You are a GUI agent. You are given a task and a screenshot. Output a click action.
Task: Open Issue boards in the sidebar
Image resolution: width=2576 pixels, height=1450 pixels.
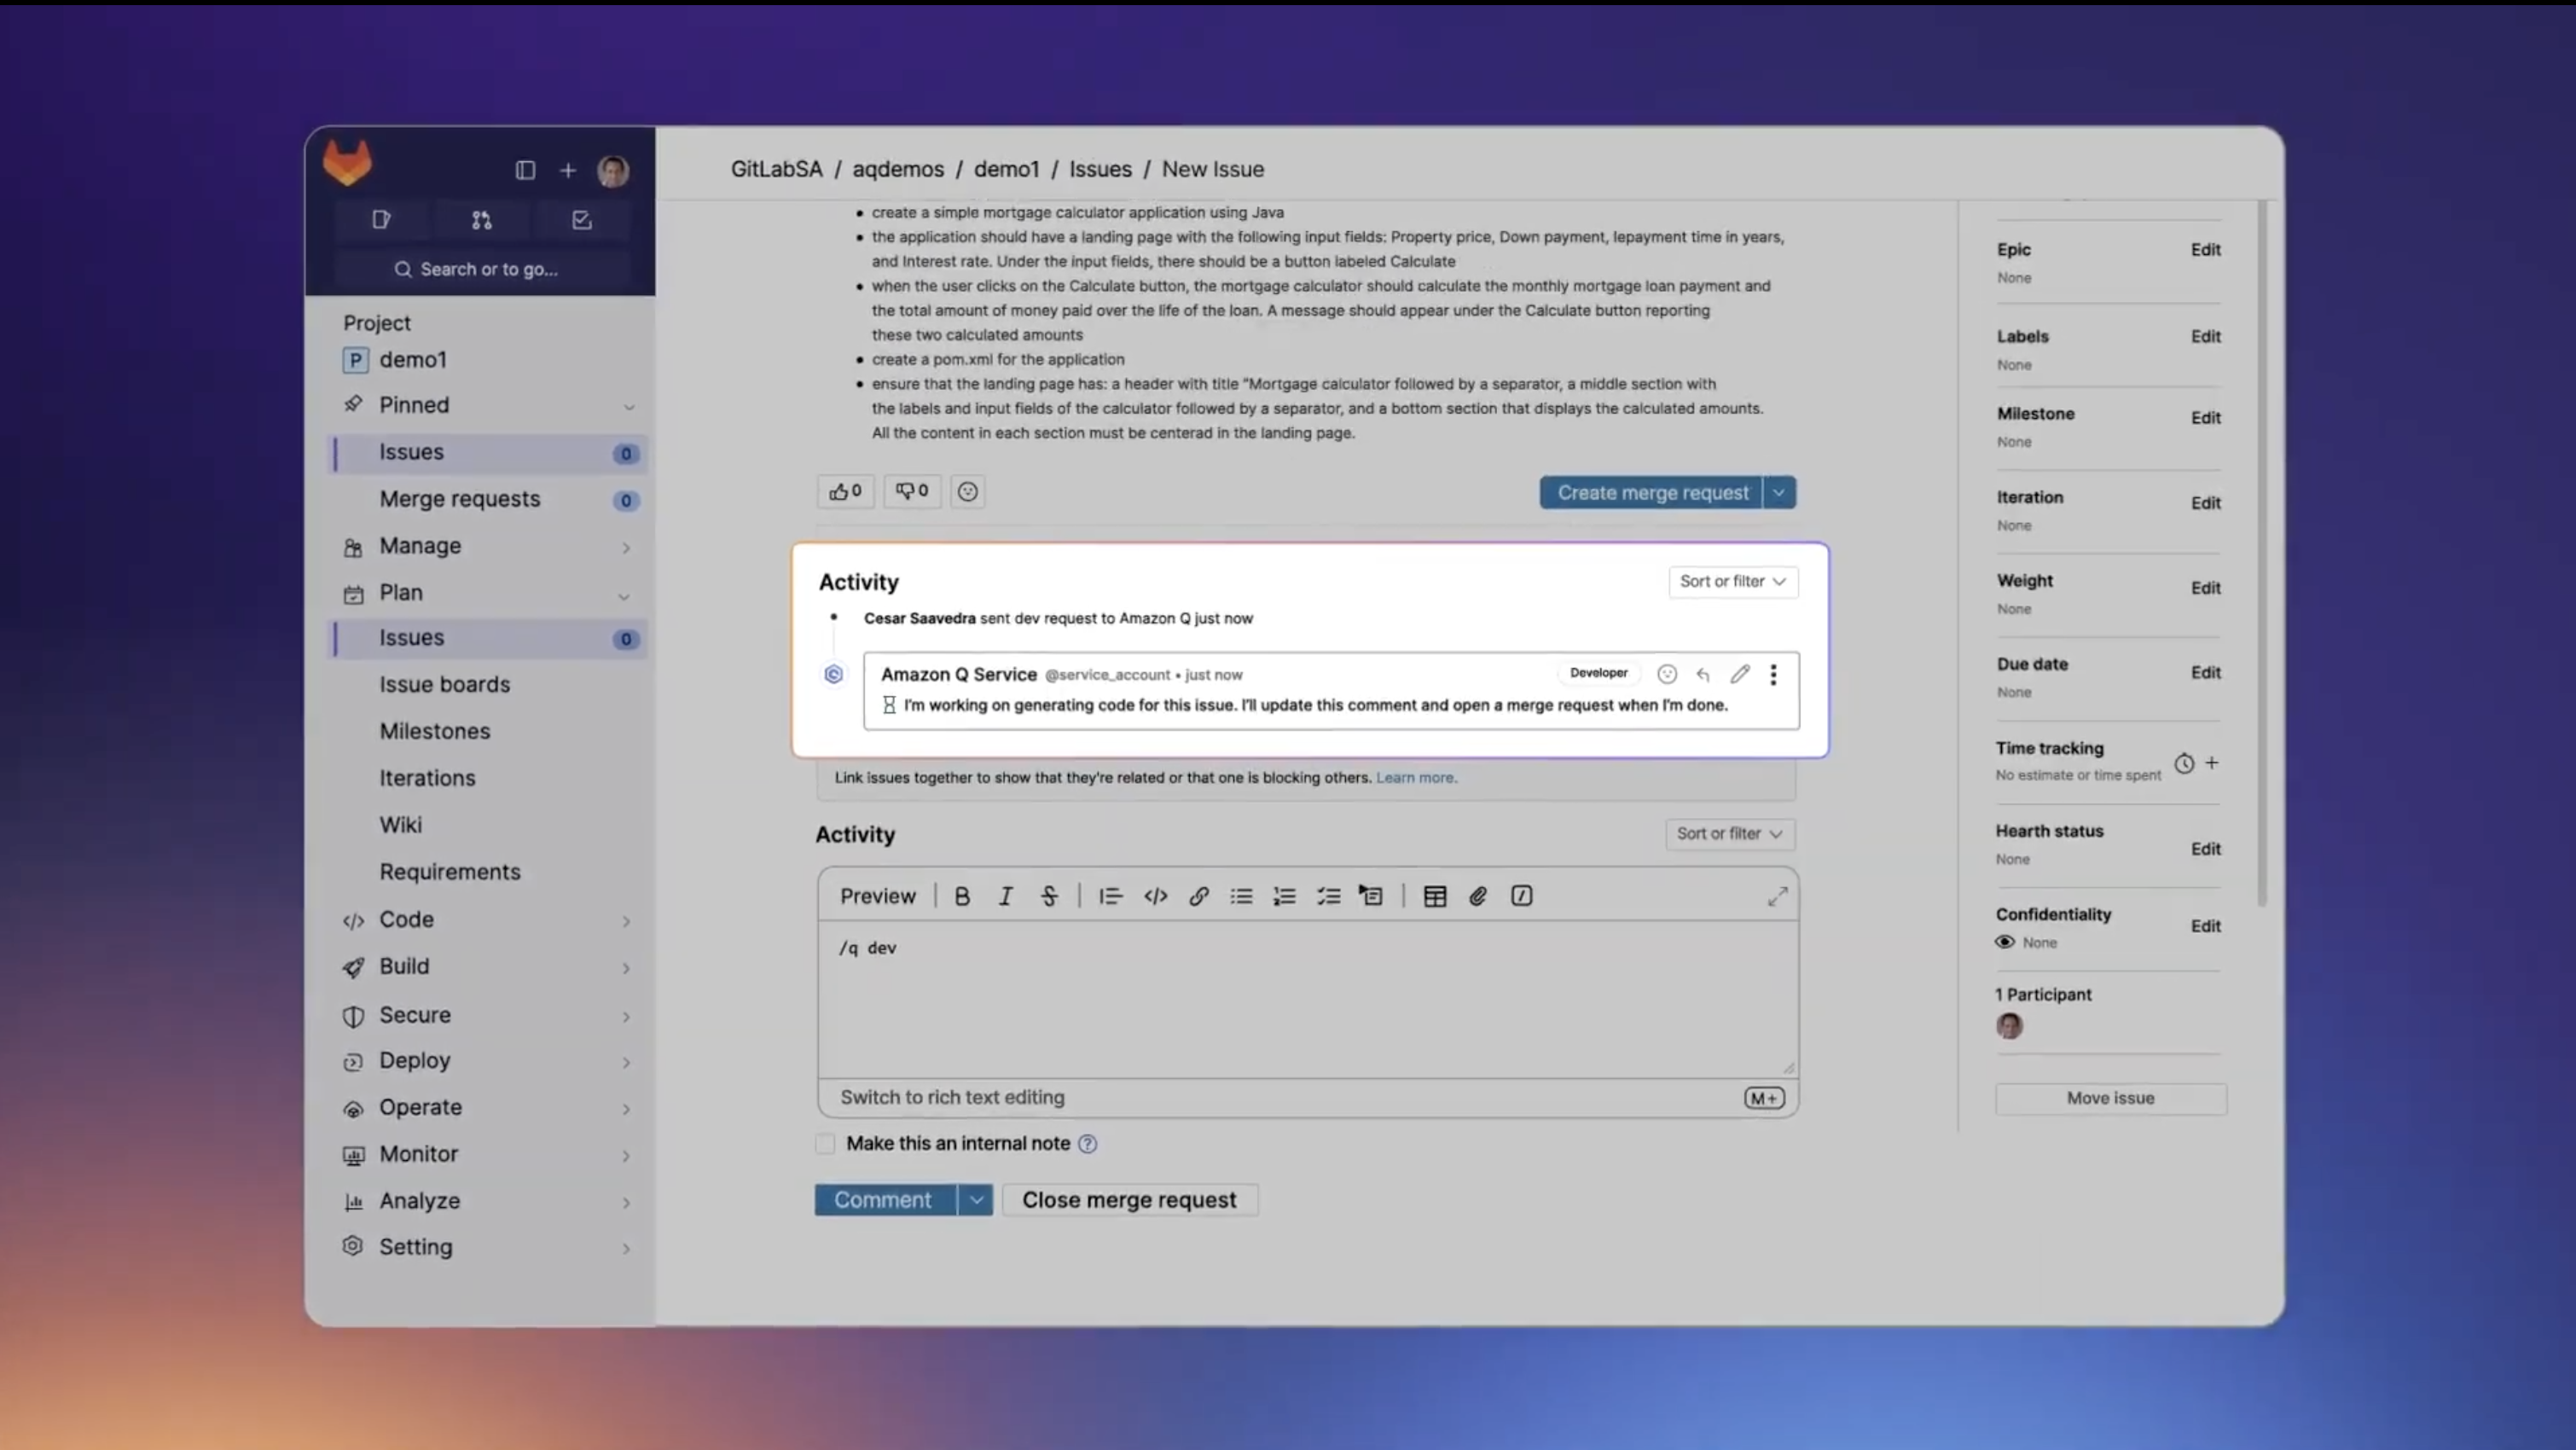(444, 684)
